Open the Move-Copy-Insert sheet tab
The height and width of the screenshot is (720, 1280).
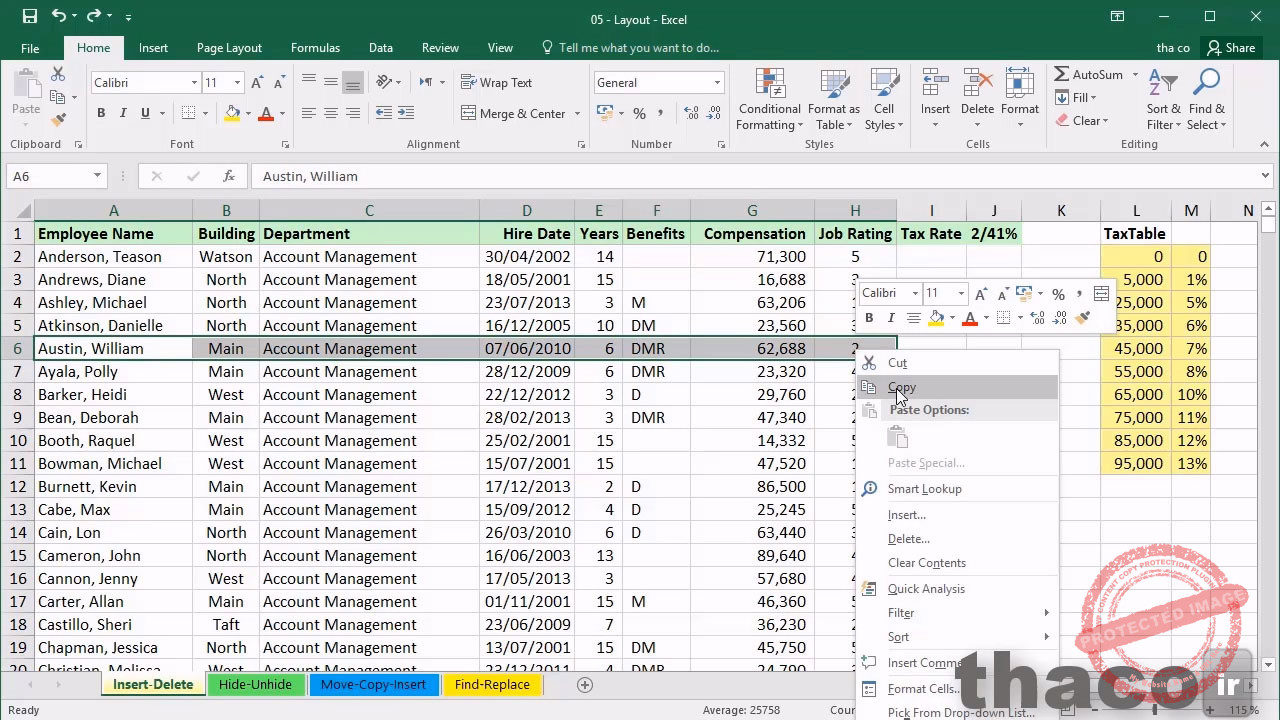coord(373,685)
